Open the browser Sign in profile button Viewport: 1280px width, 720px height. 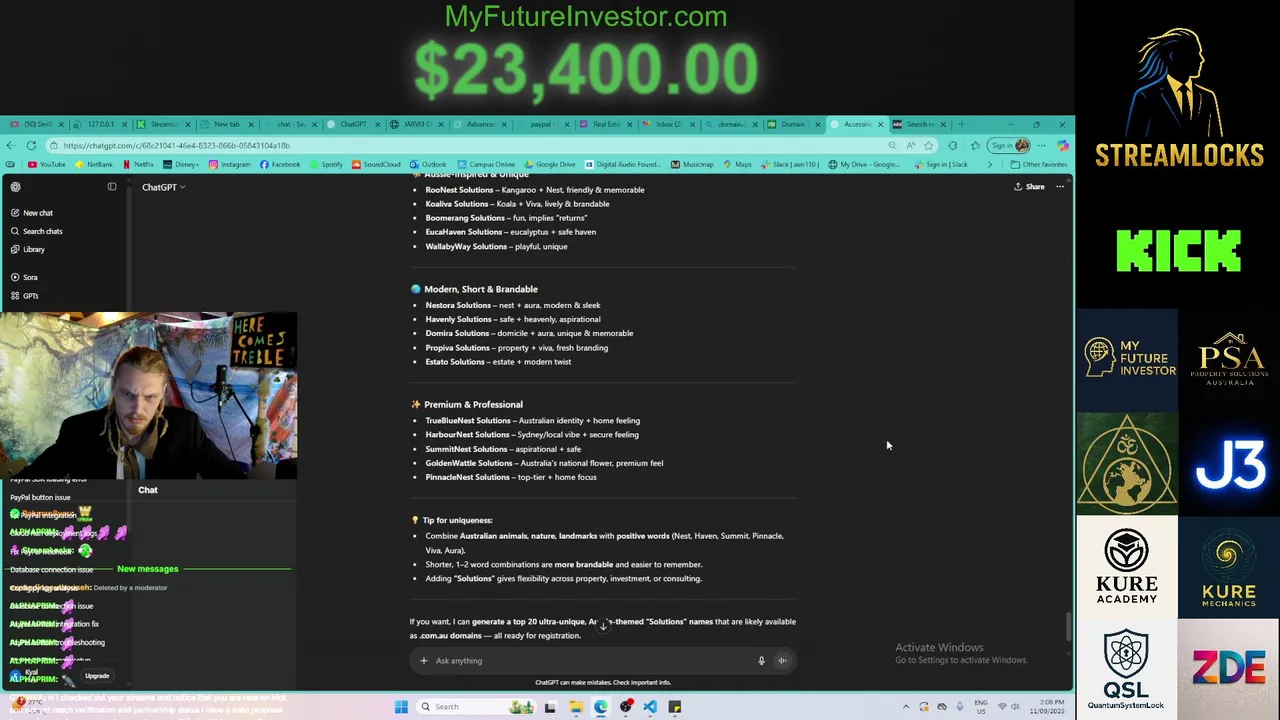[x=1008, y=145]
